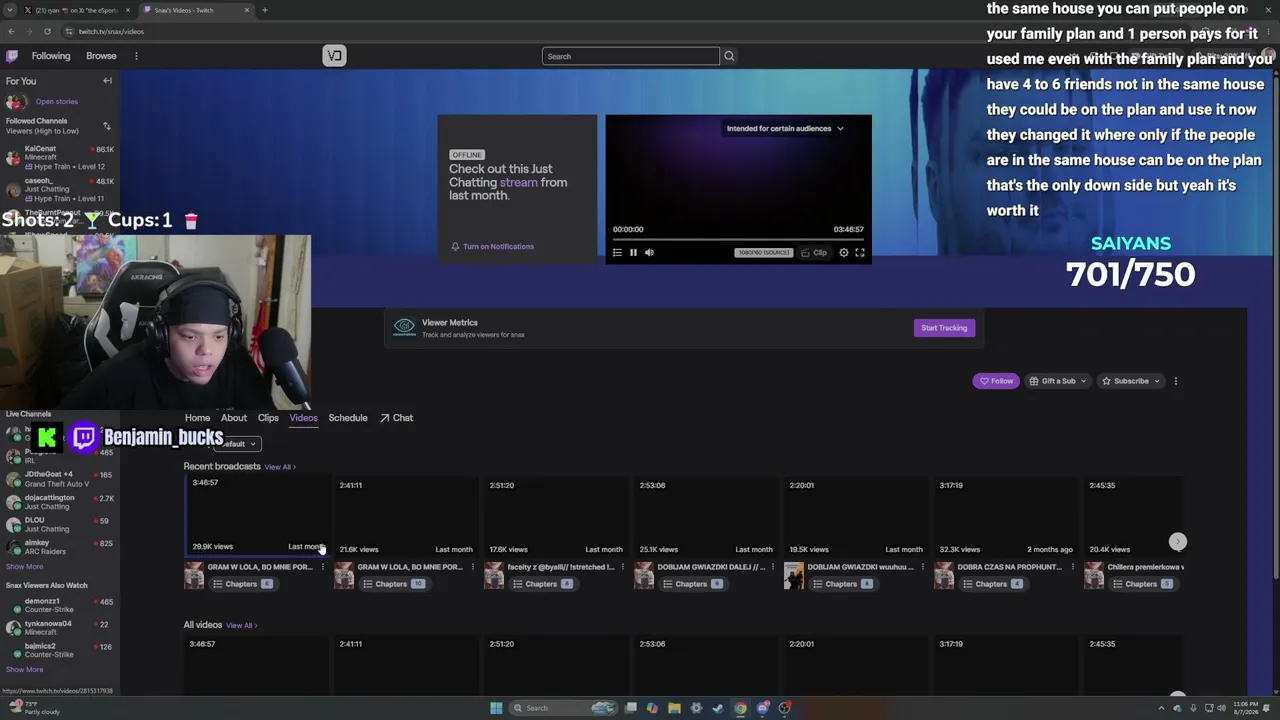Follow the snax channel
This screenshot has height=720, width=1280.
pyautogui.click(x=996, y=381)
